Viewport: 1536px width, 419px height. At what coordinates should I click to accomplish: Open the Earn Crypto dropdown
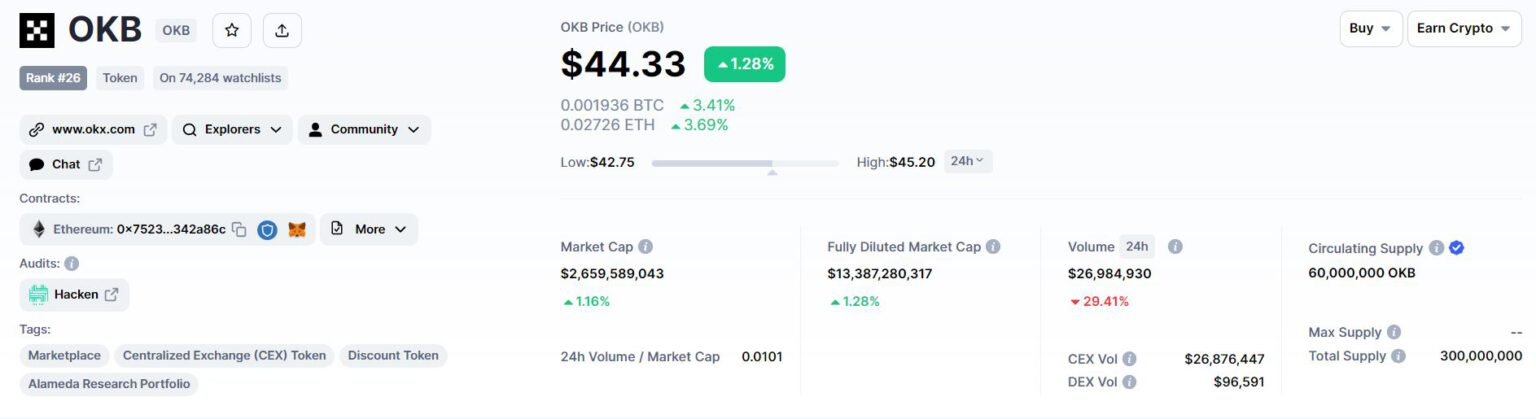tap(1463, 29)
